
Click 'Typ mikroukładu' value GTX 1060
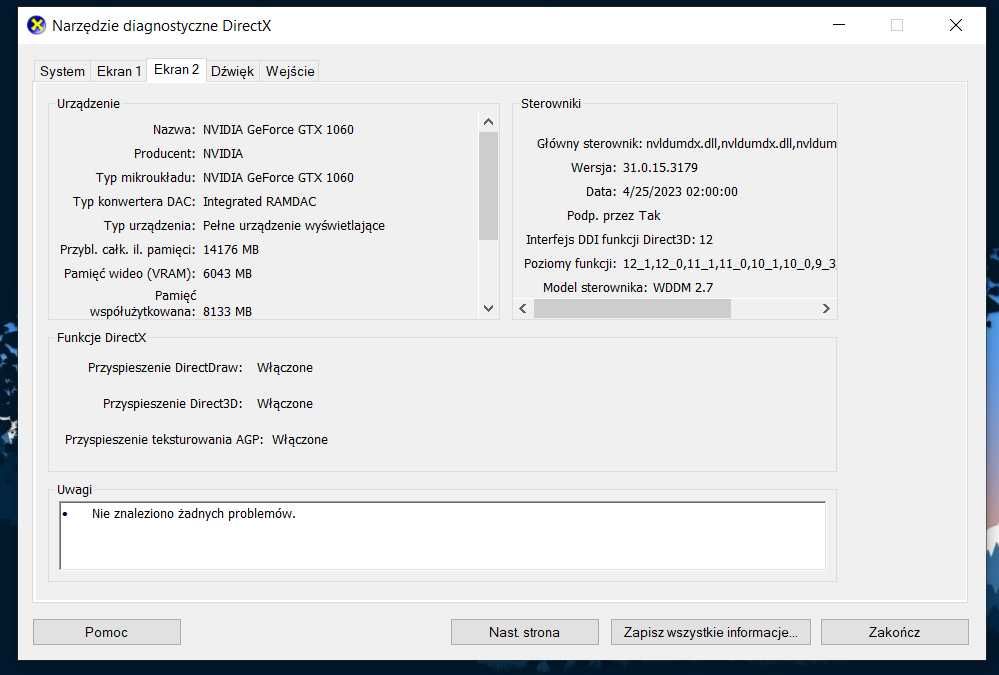coord(278,178)
